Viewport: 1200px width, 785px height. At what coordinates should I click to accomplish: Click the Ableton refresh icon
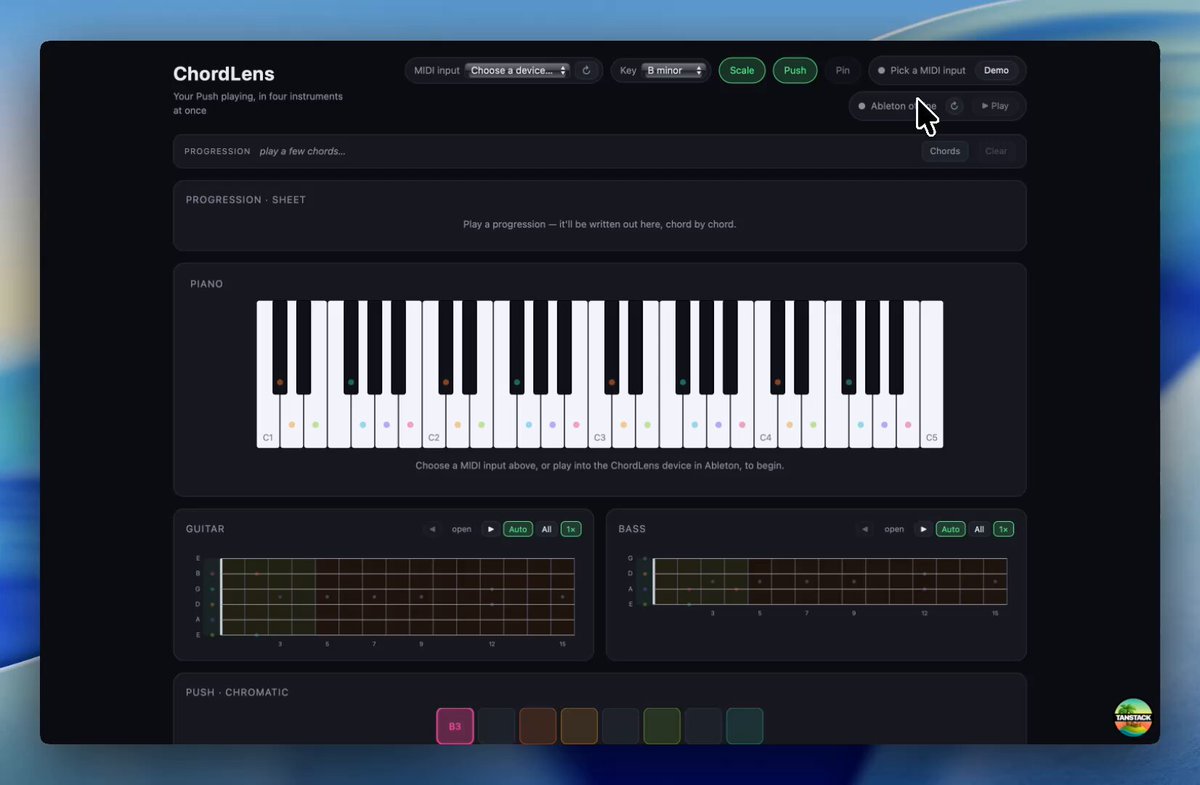pos(955,106)
